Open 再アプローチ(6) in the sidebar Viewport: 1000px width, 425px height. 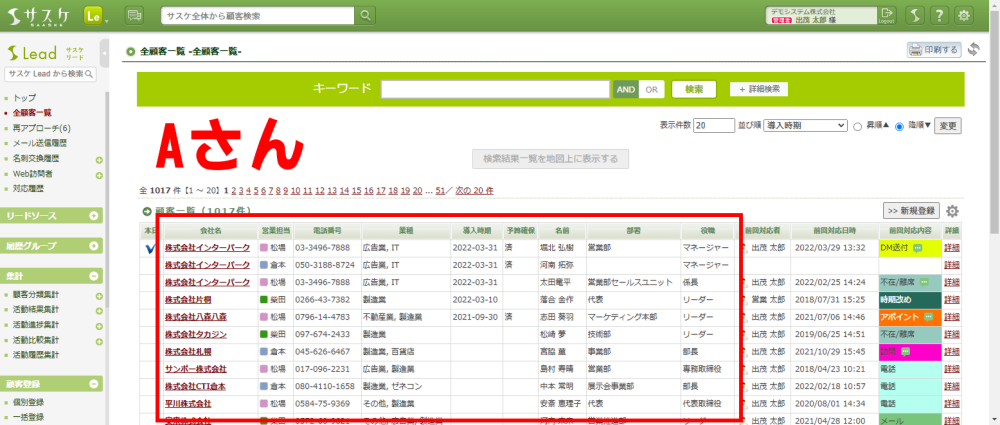tap(42, 128)
